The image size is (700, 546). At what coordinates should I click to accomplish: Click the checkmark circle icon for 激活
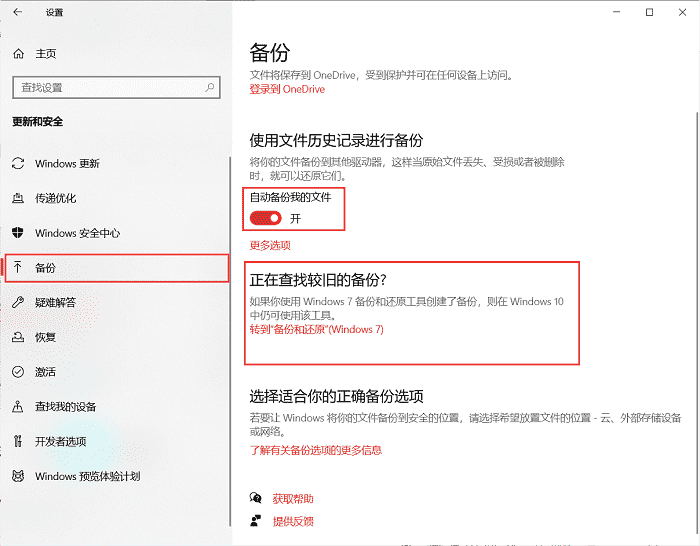point(18,371)
